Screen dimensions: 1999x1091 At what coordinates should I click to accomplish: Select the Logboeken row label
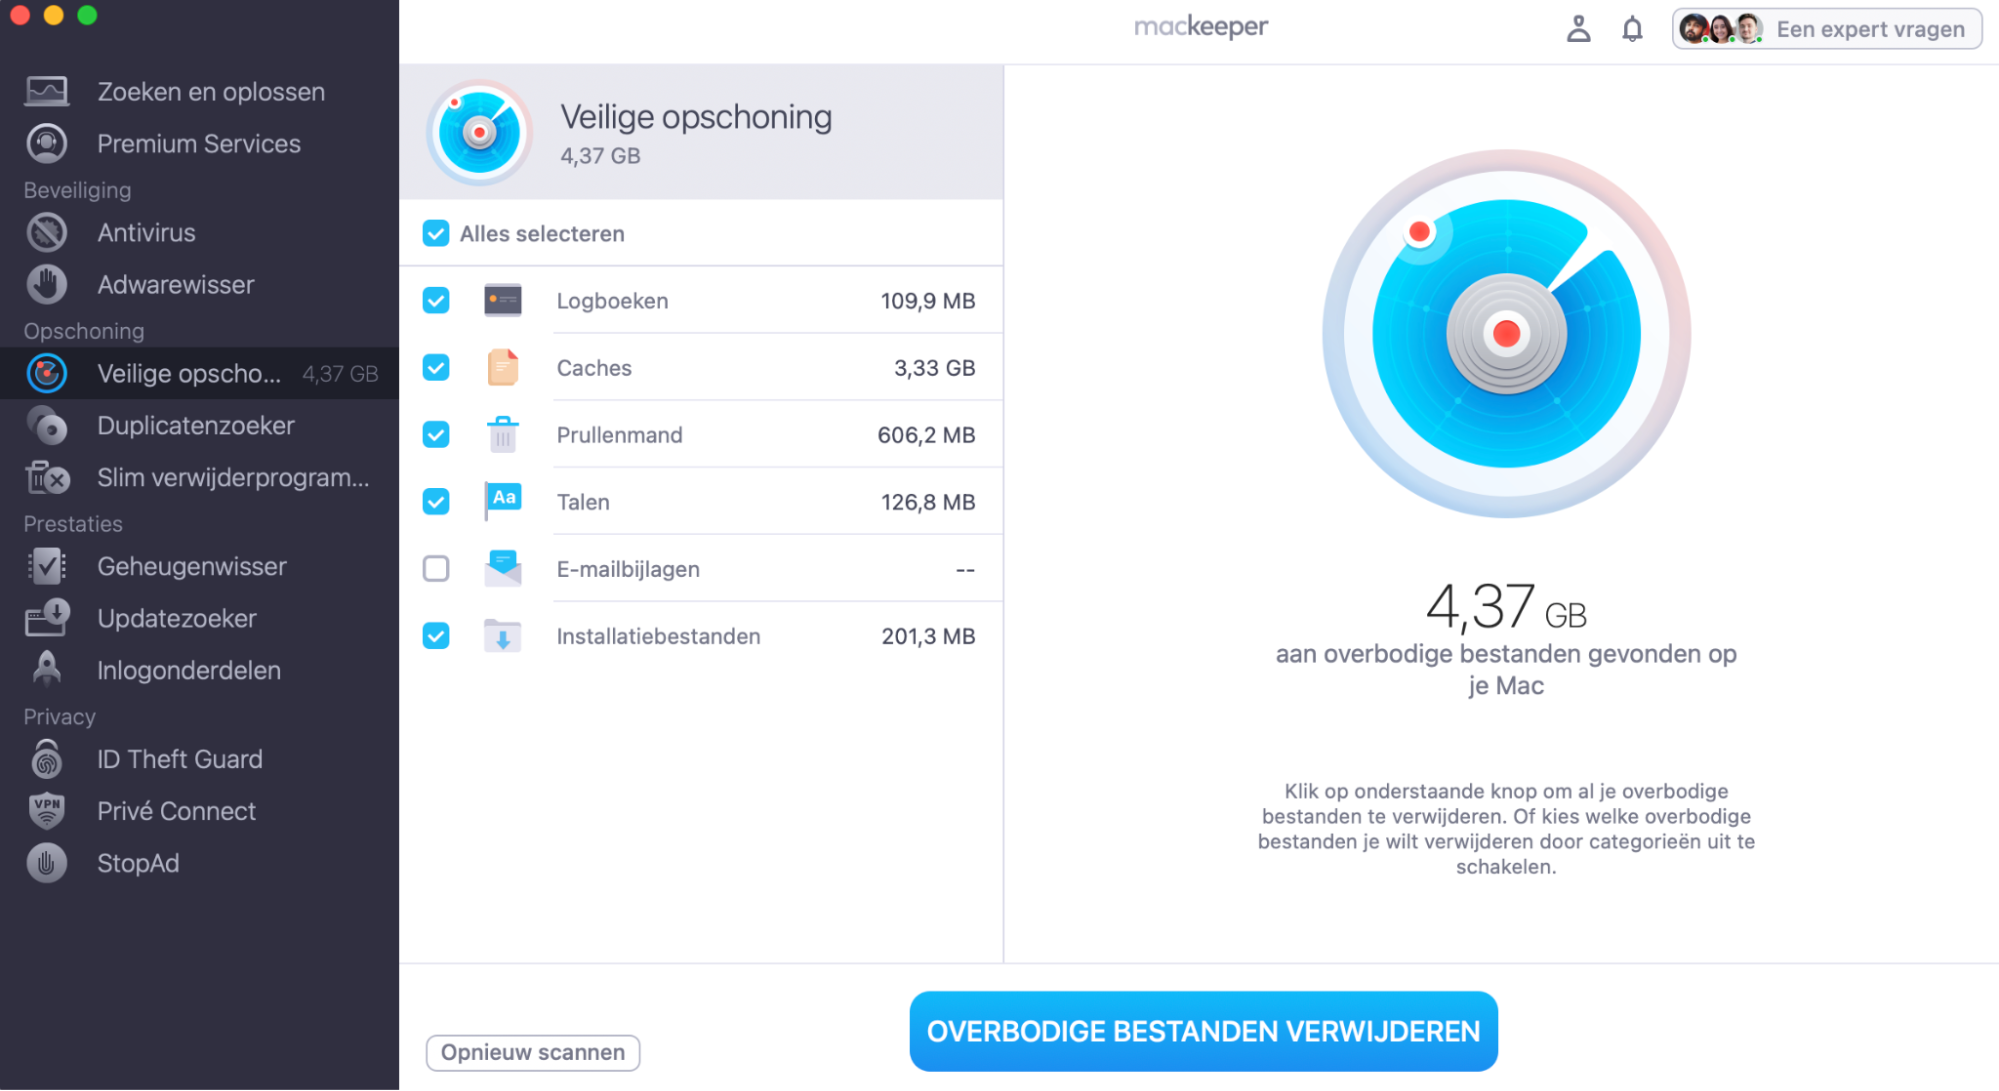point(612,301)
